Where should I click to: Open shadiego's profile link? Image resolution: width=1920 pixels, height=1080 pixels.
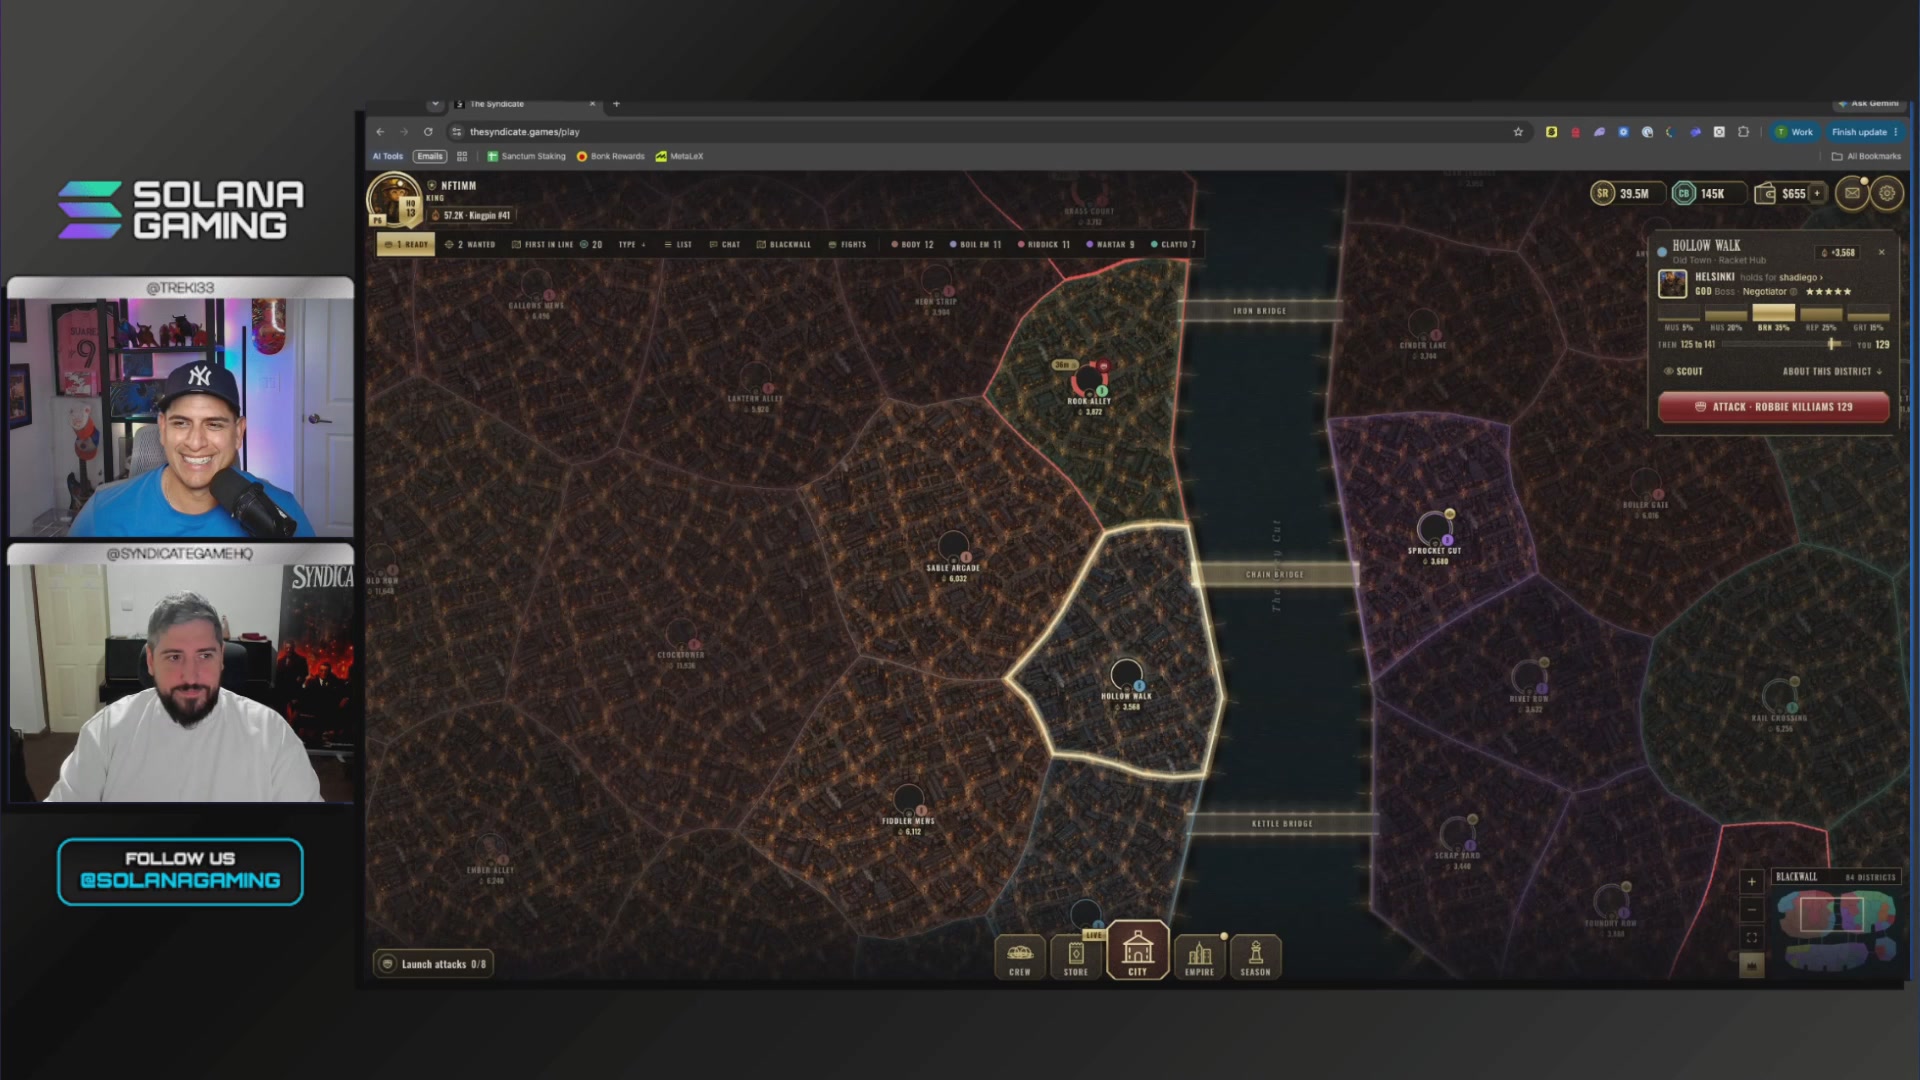[x=1800, y=277]
